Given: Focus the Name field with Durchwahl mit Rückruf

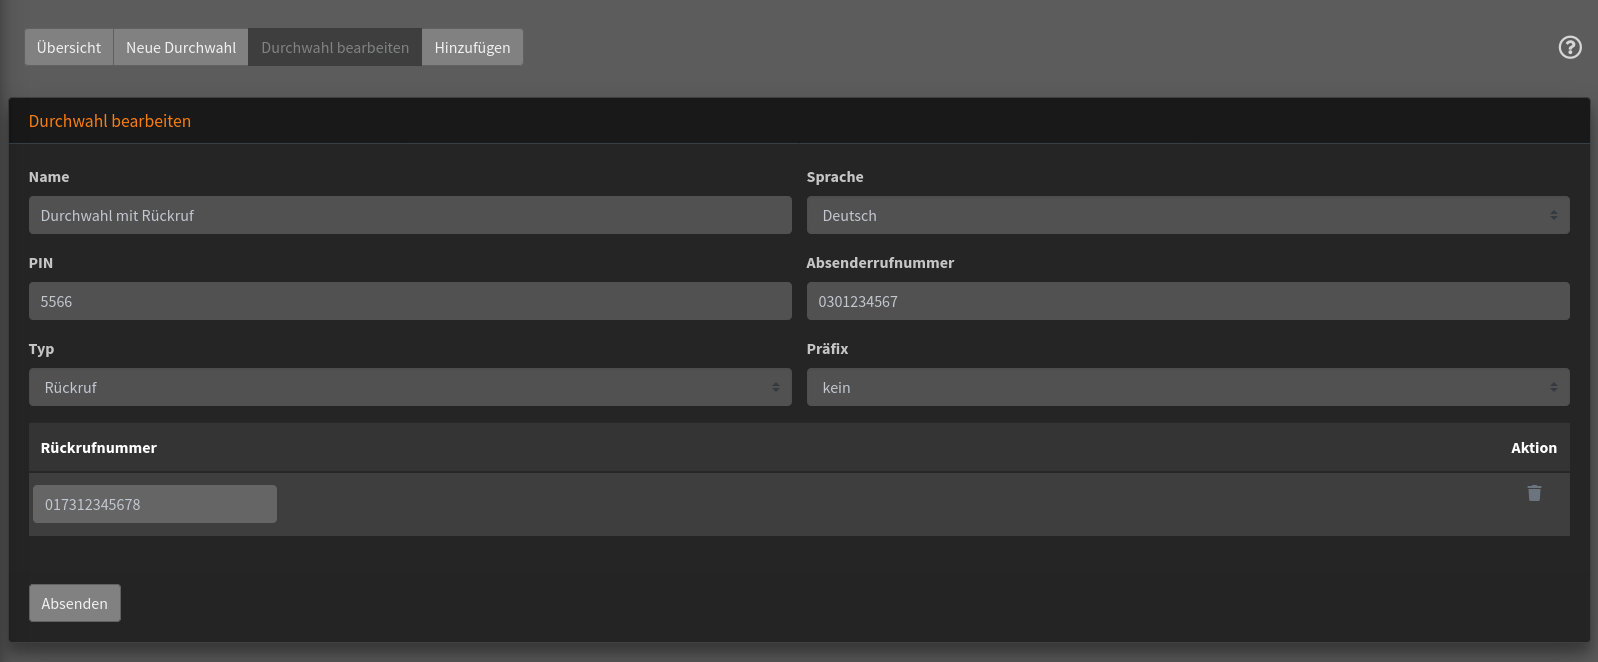Looking at the screenshot, I should [x=410, y=215].
